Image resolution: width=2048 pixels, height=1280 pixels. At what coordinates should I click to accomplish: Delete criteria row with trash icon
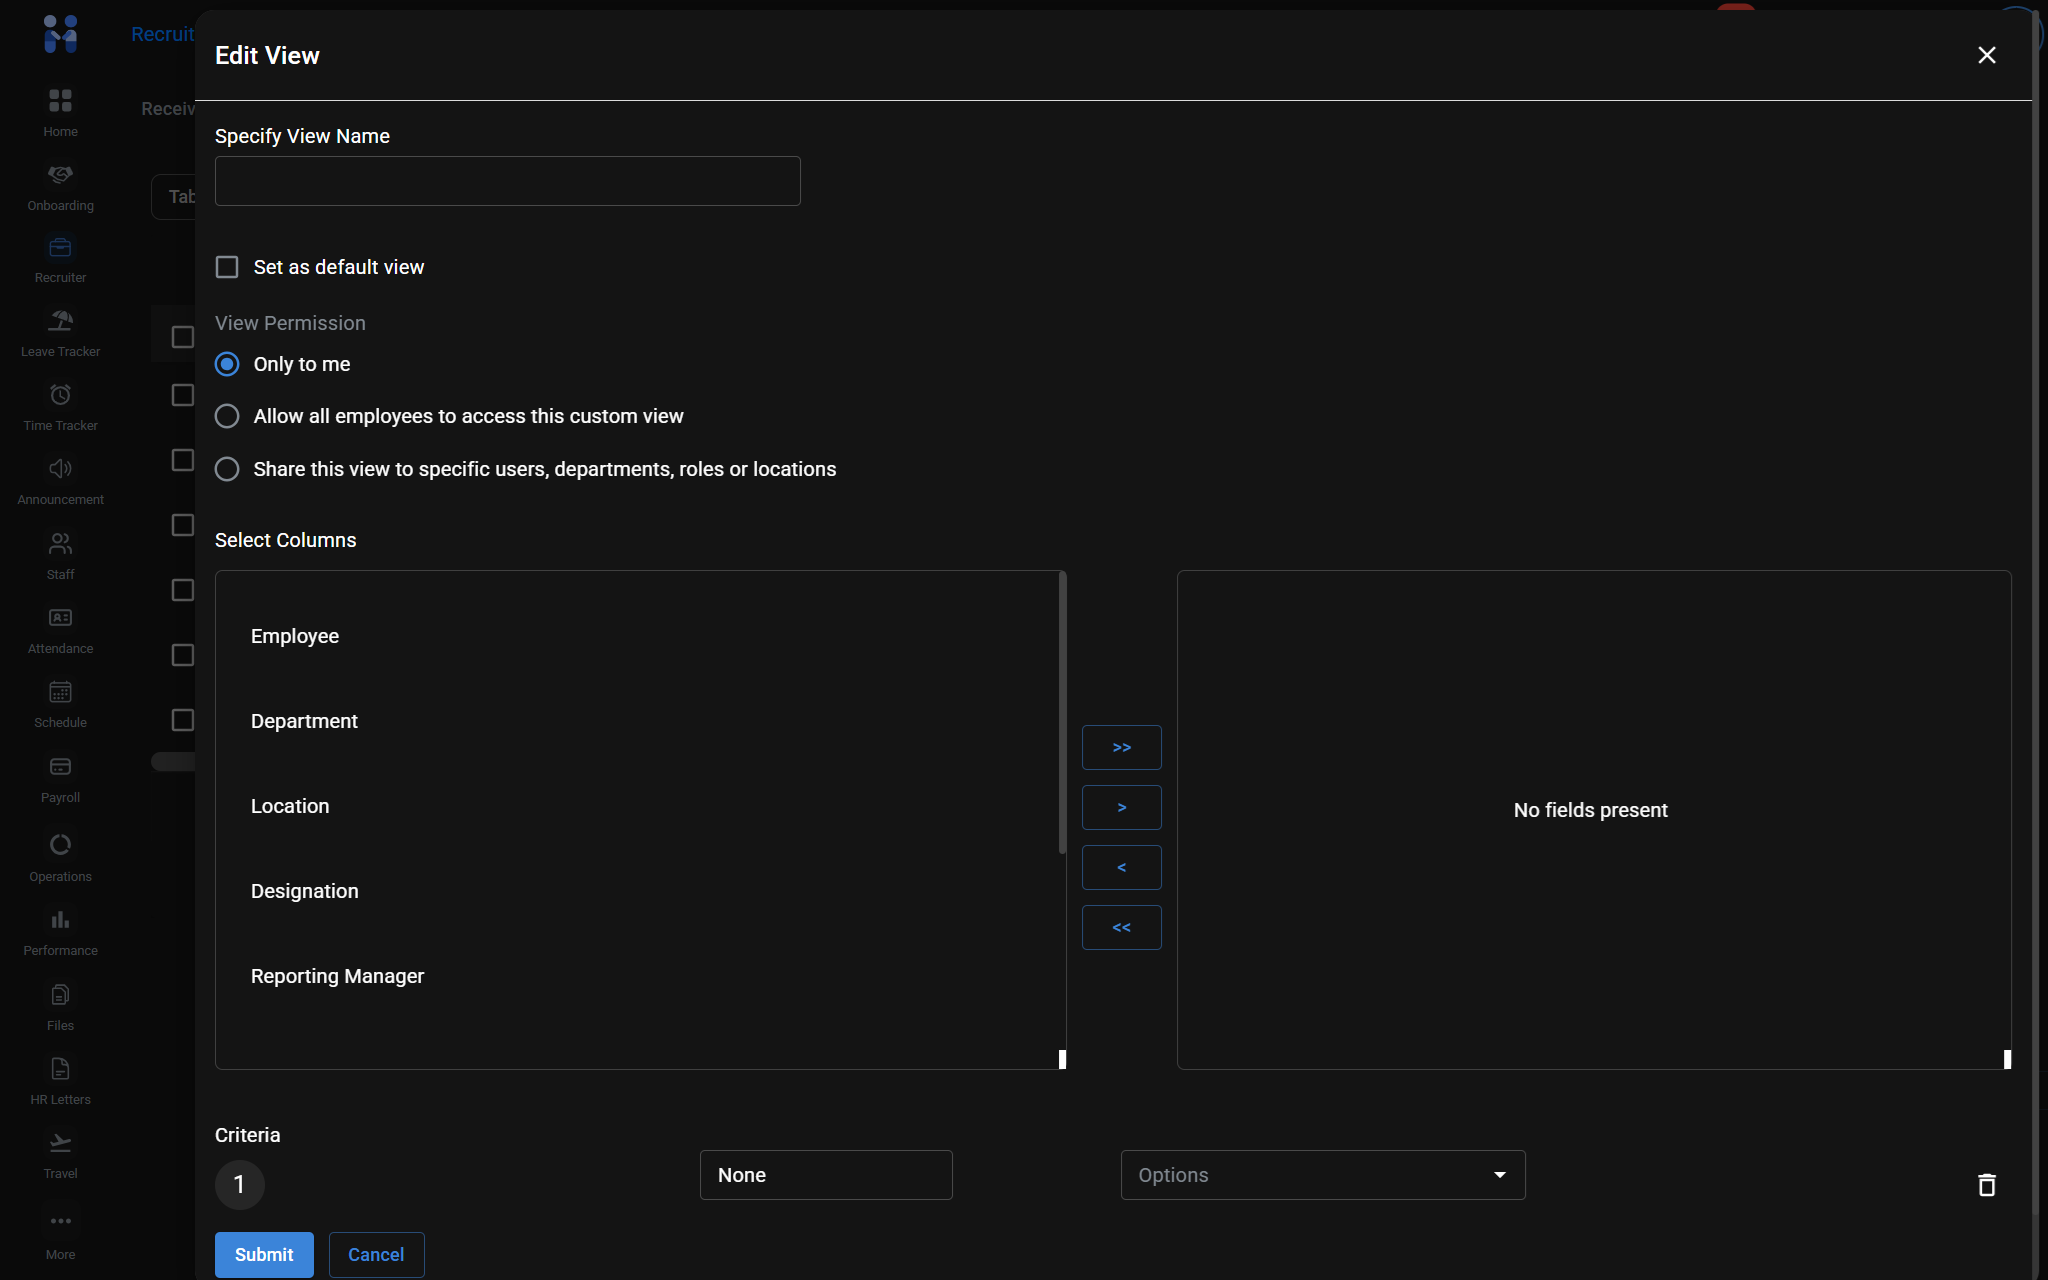point(1986,1185)
